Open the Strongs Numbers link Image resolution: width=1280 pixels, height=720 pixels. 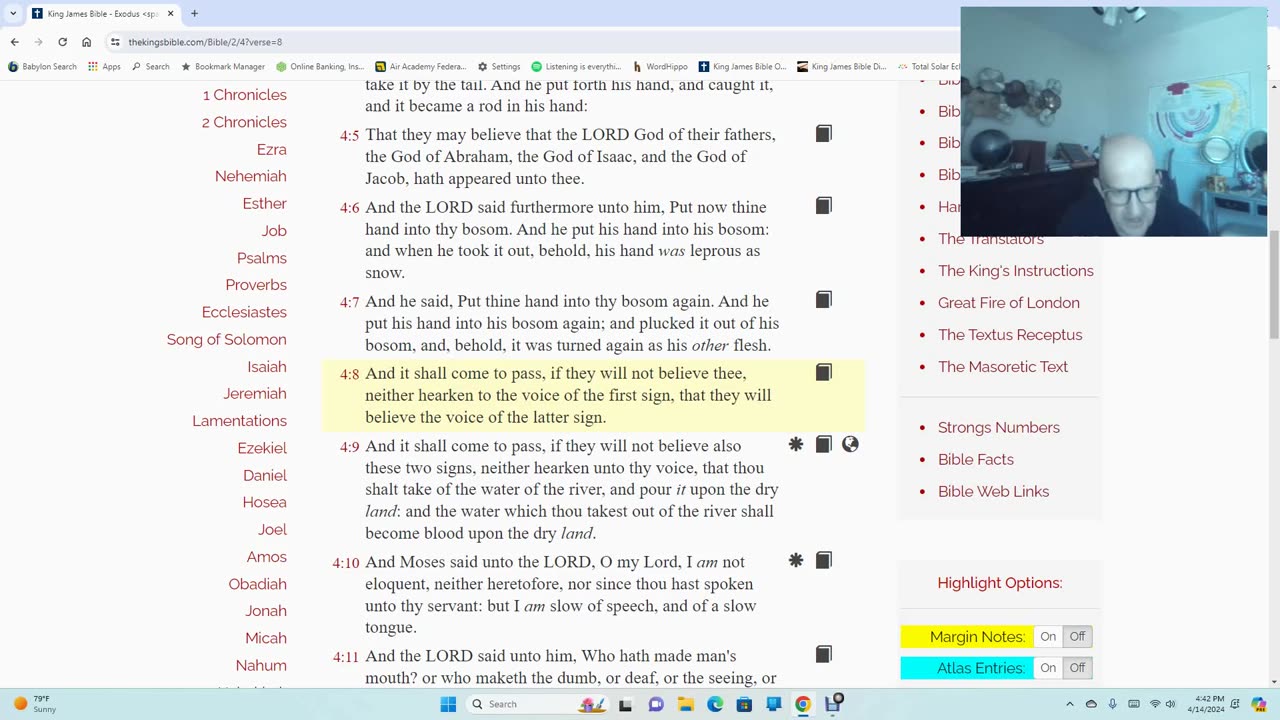click(999, 428)
